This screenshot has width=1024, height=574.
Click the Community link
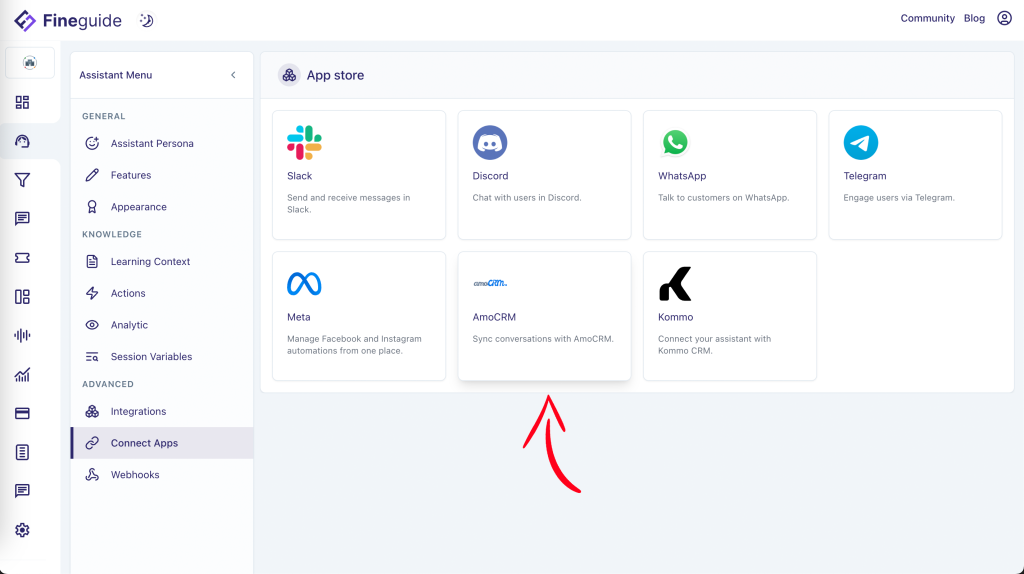tap(927, 18)
